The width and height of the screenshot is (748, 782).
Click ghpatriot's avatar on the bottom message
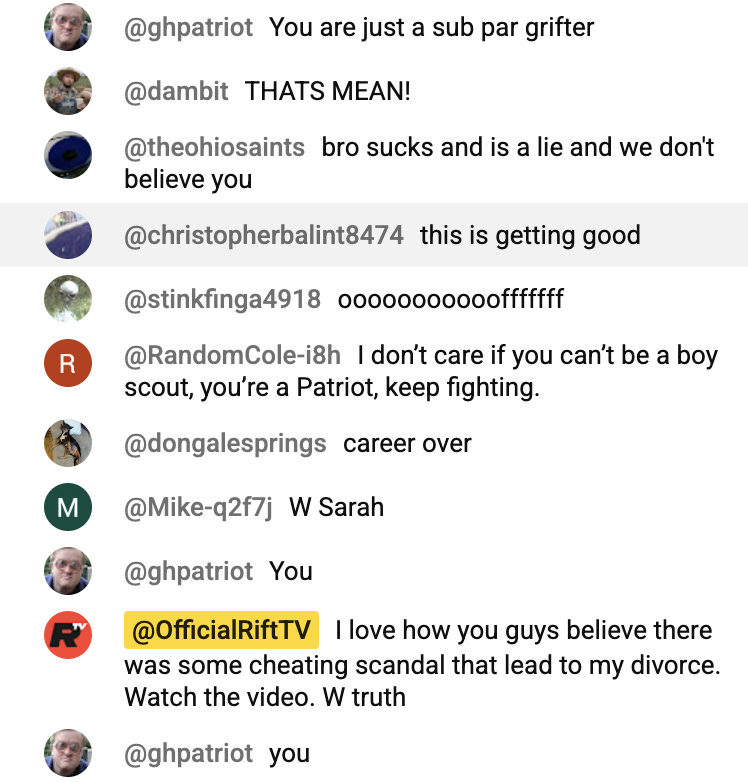point(68,753)
